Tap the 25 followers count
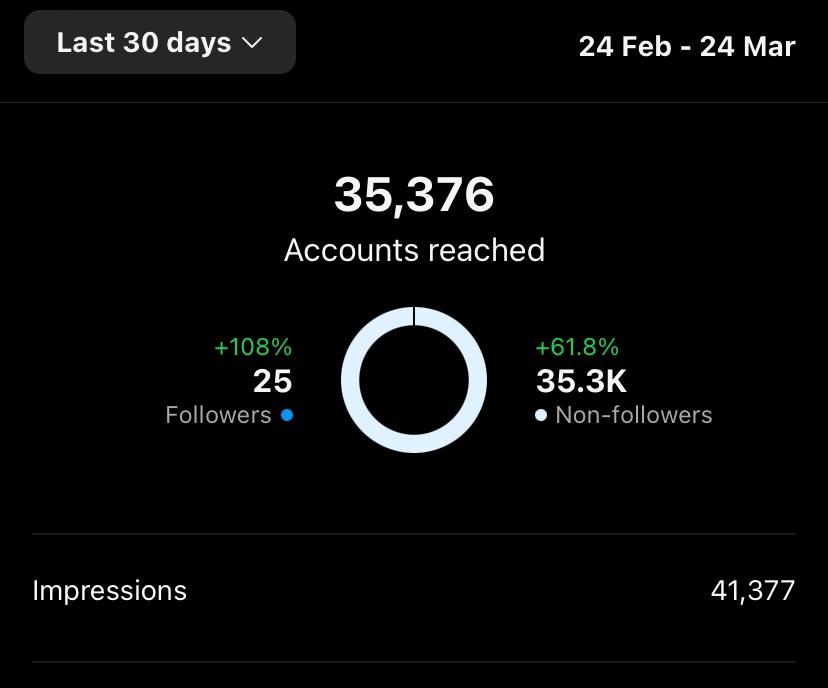The width and height of the screenshot is (828, 688). point(272,381)
